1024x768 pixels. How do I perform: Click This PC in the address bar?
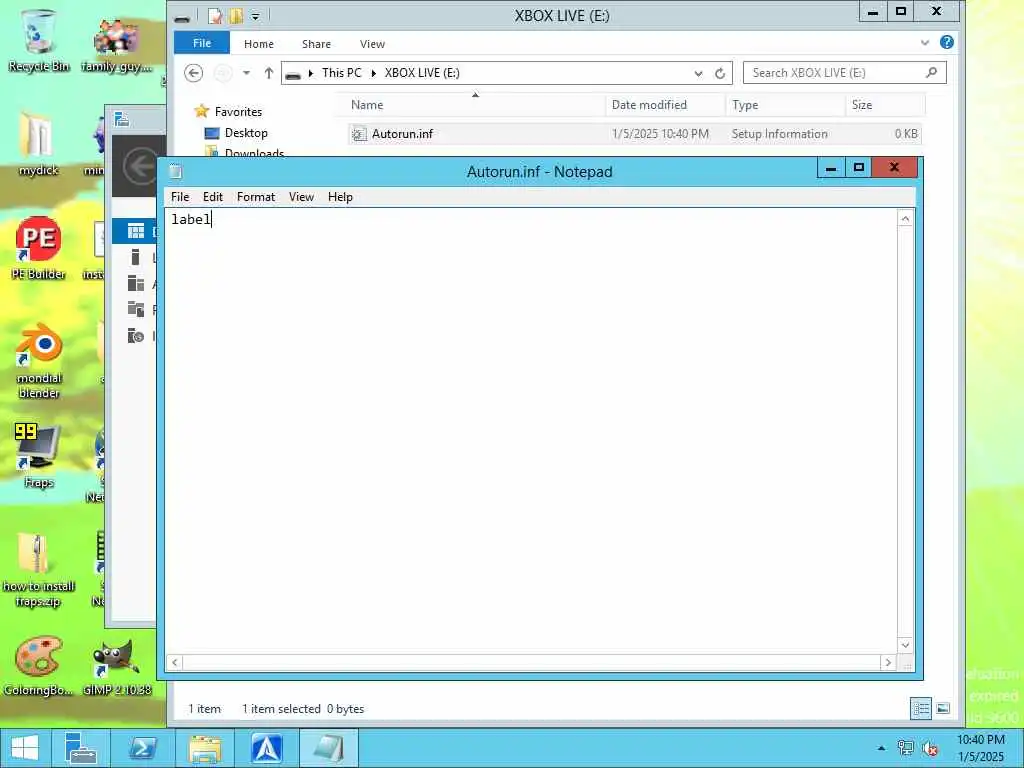pyautogui.click(x=342, y=72)
